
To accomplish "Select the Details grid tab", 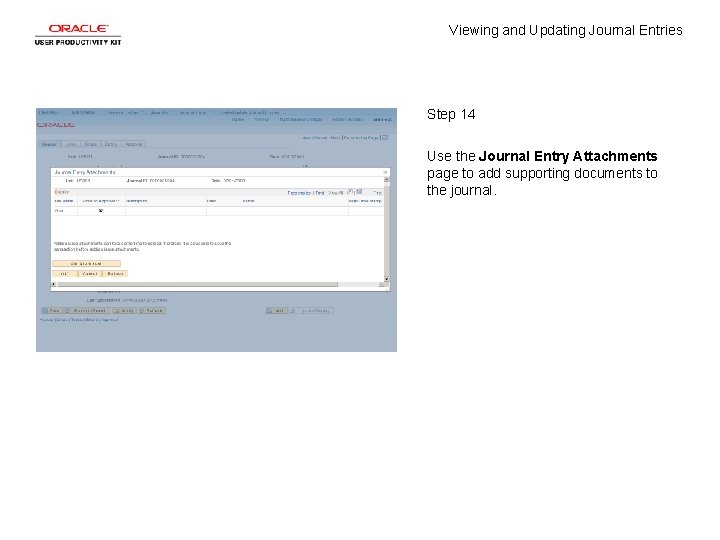I will click(62, 192).
